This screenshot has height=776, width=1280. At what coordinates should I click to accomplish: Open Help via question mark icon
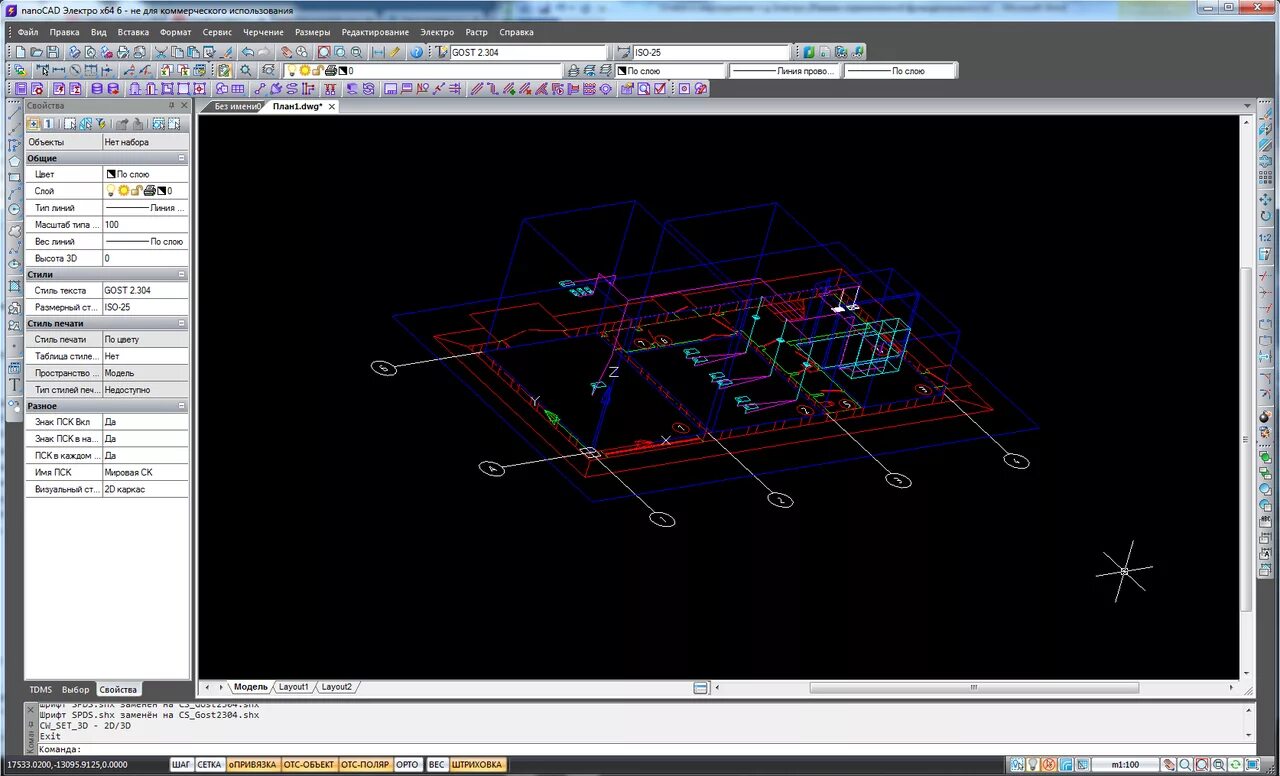click(416, 52)
